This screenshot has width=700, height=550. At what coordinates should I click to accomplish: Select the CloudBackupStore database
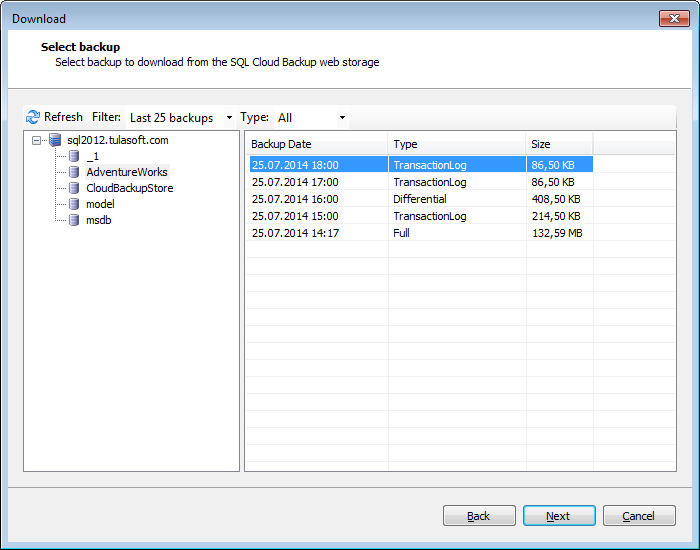click(x=129, y=188)
